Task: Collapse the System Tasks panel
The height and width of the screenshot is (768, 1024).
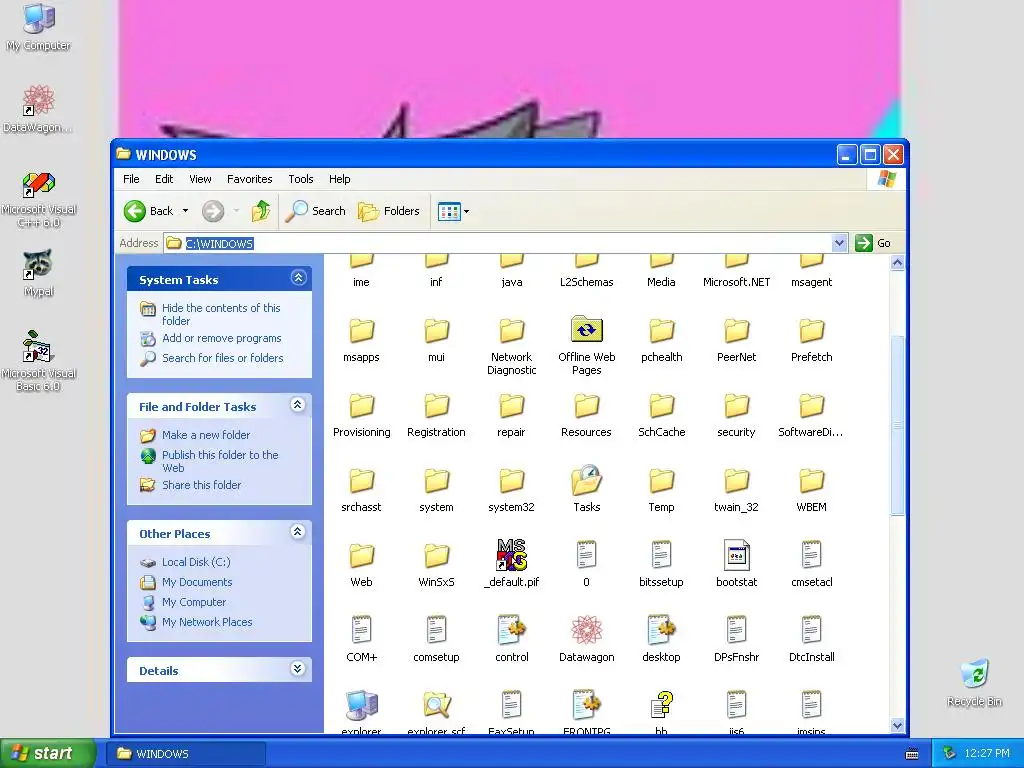Action: click(x=298, y=278)
